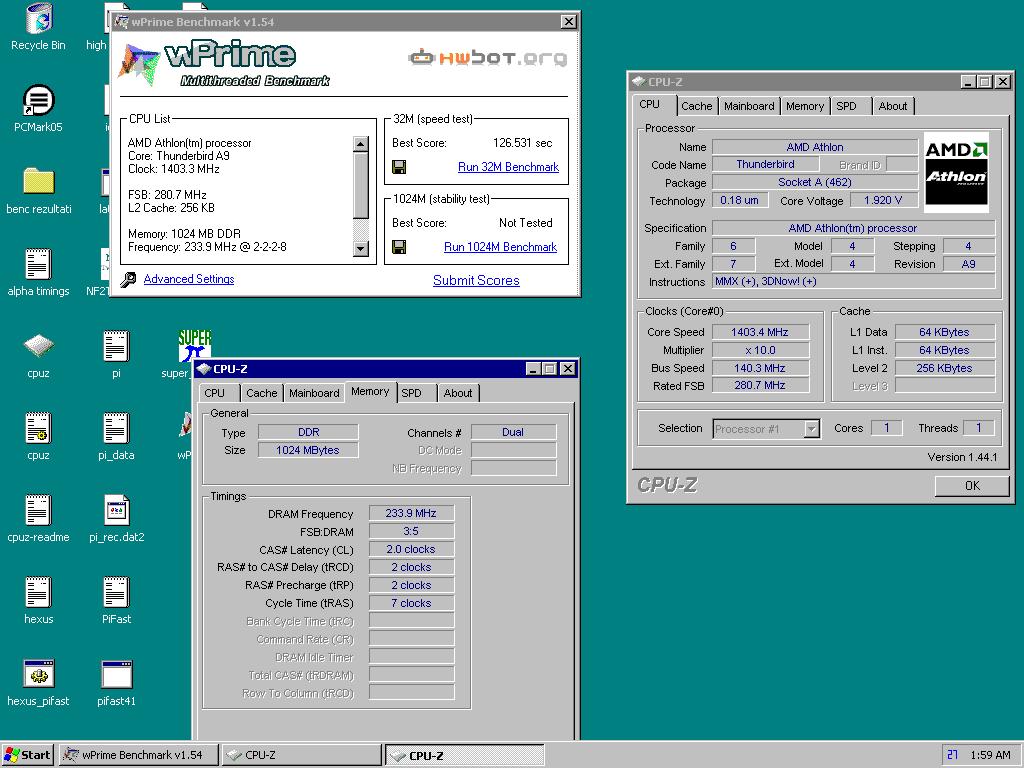This screenshot has height=768, width=1024.
Task: Open Mainboard tab in right CPU-Z window
Action: click(749, 106)
